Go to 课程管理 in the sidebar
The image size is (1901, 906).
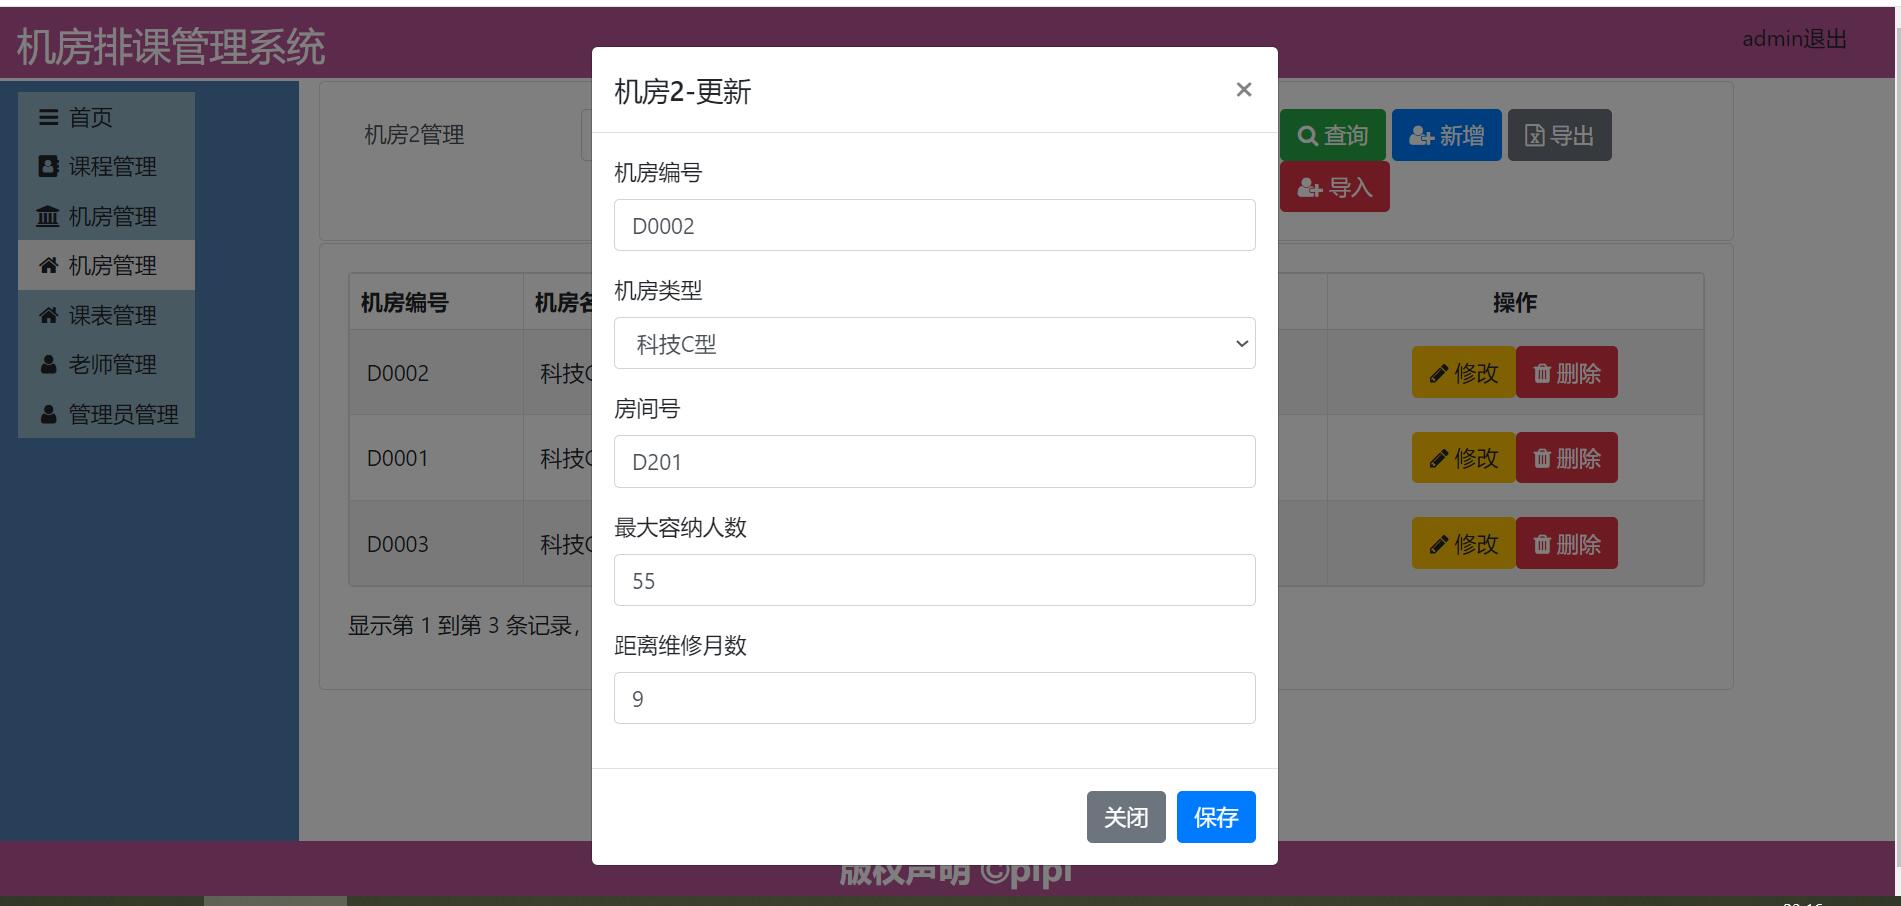coord(106,166)
